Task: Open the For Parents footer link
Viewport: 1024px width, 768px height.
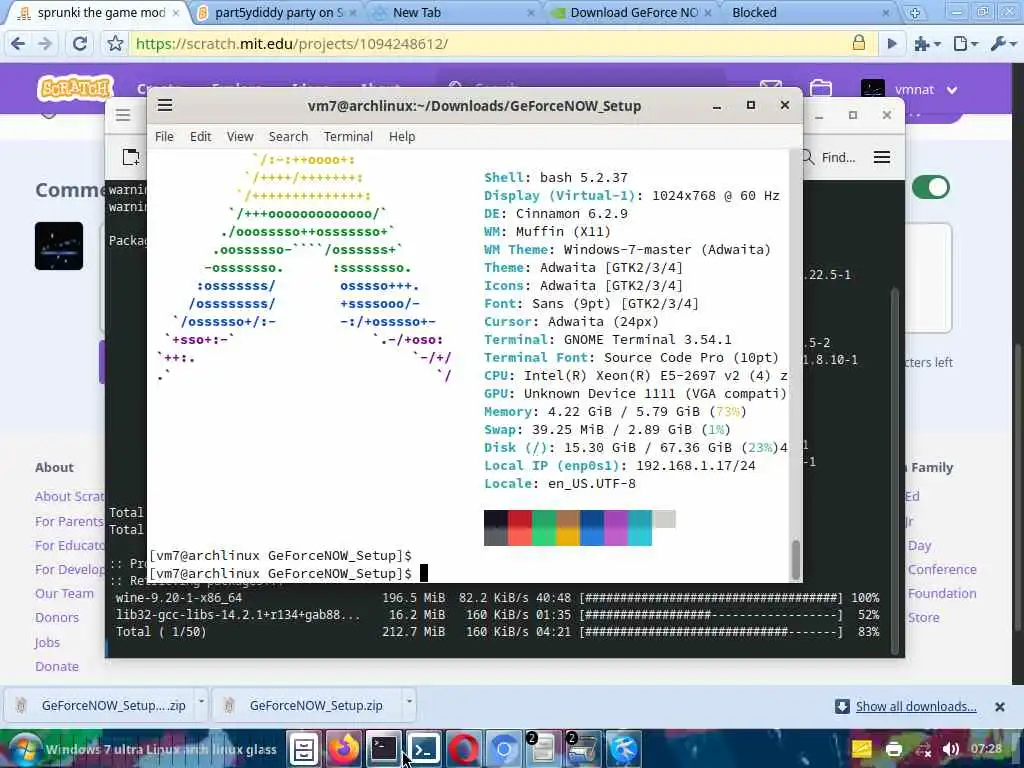Action: (x=69, y=521)
